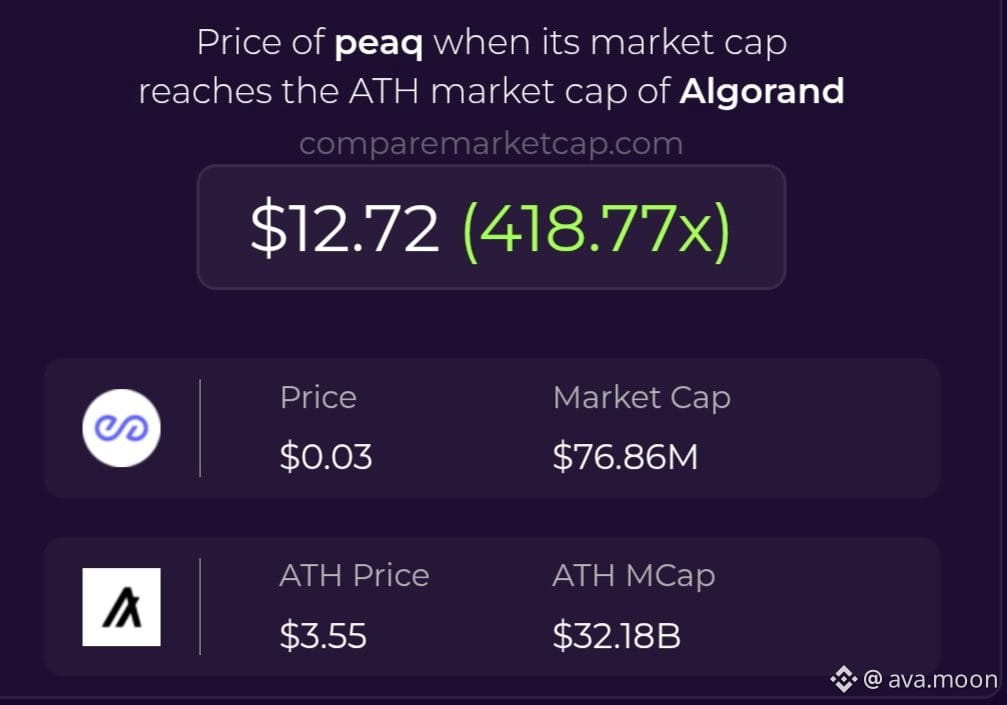
Task: Click the bold peaq name in title
Action: (379, 44)
